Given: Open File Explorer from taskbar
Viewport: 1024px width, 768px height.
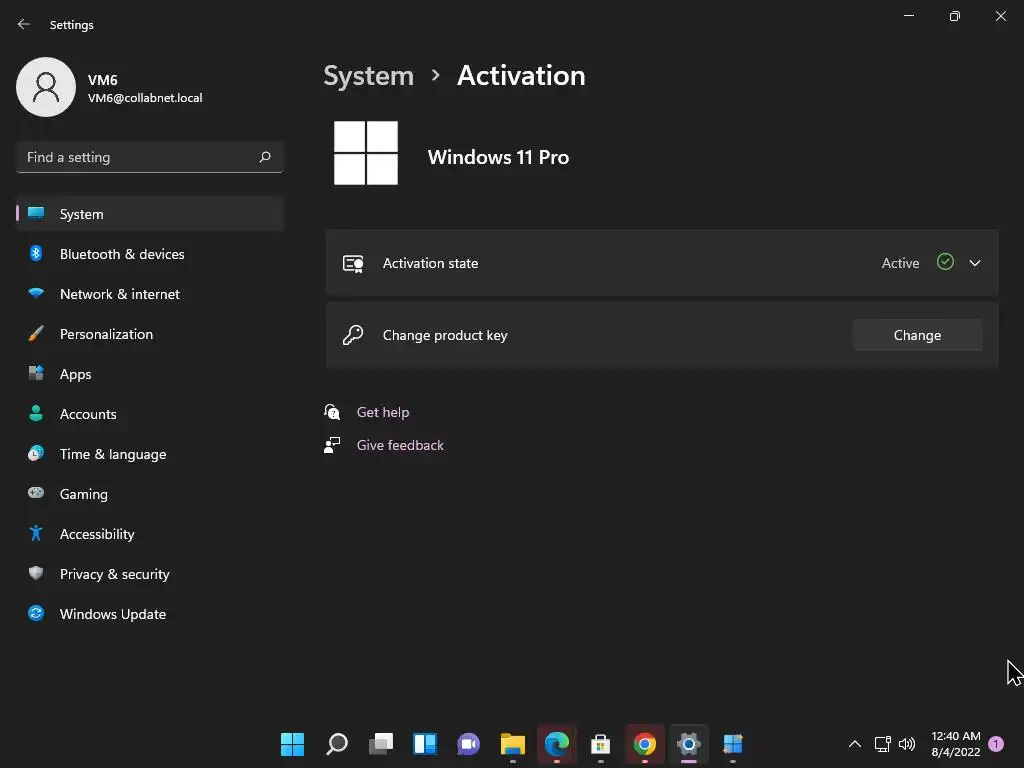Looking at the screenshot, I should [x=513, y=744].
